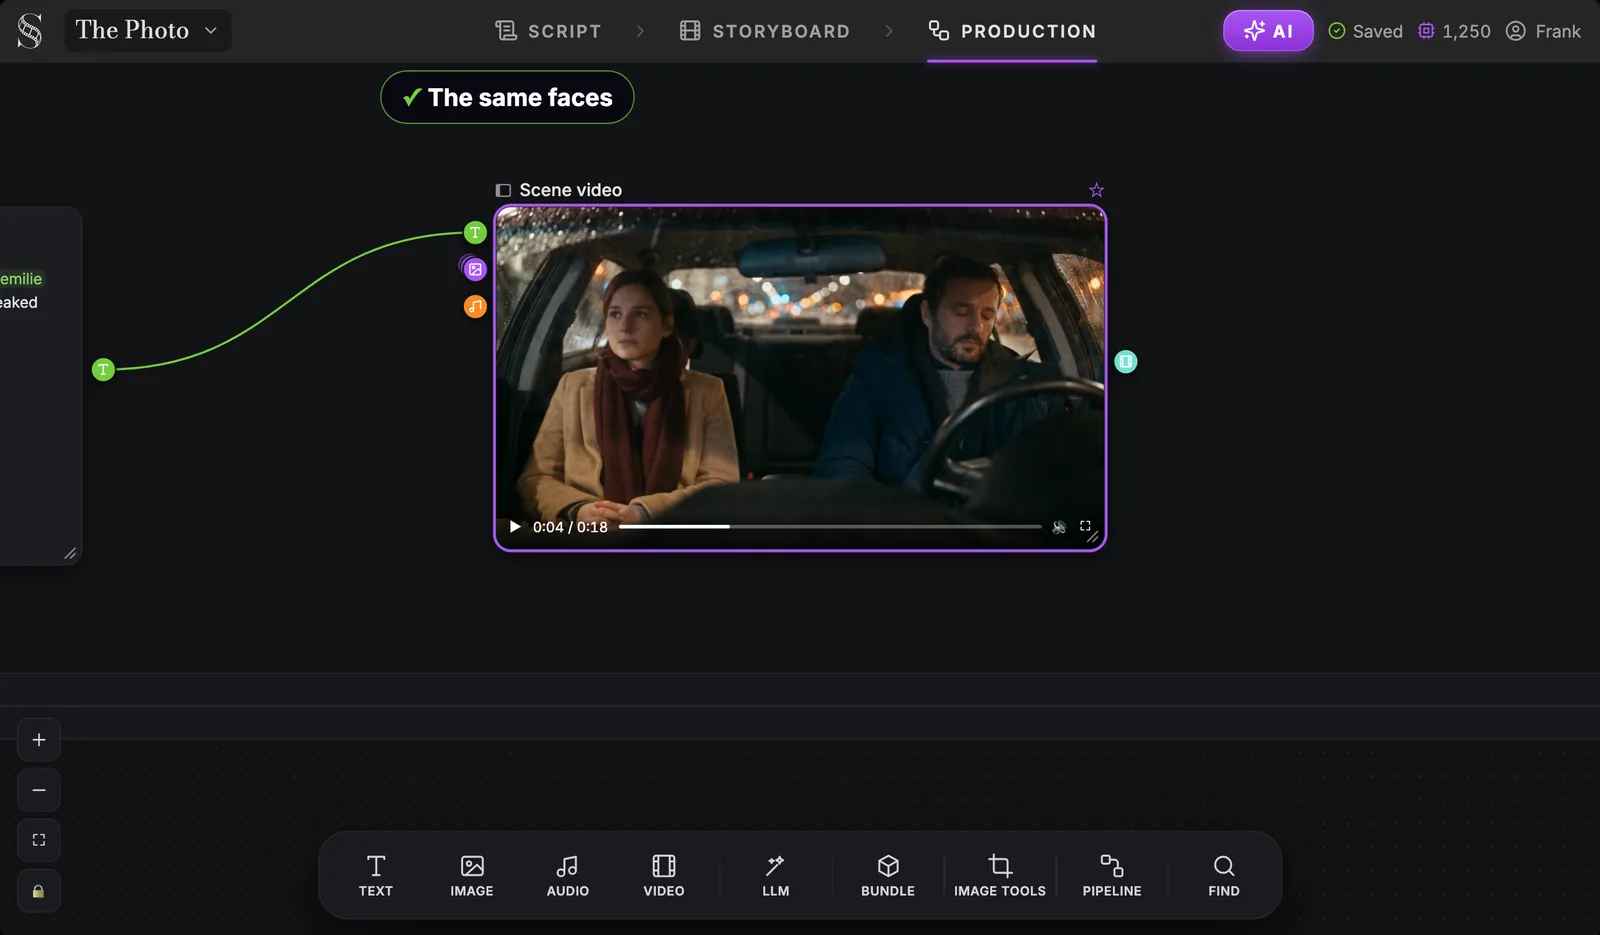
Task: Open the Pipeline tool
Action: 1112,876
